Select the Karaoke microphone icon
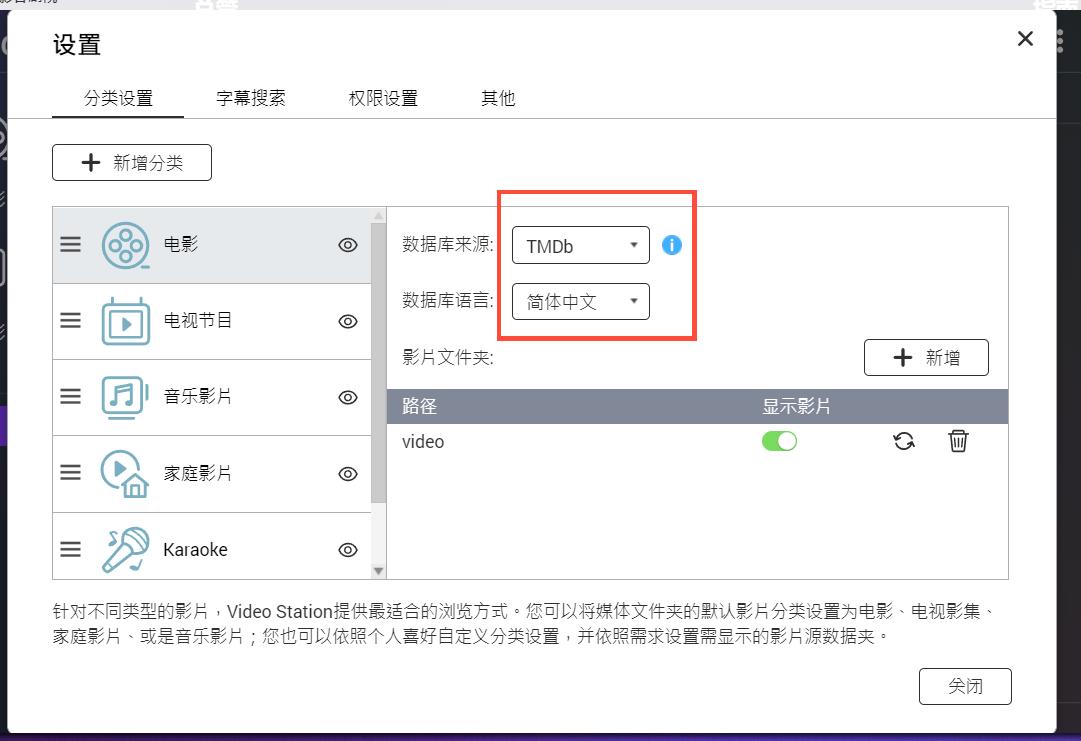 pyautogui.click(x=123, y=548)
